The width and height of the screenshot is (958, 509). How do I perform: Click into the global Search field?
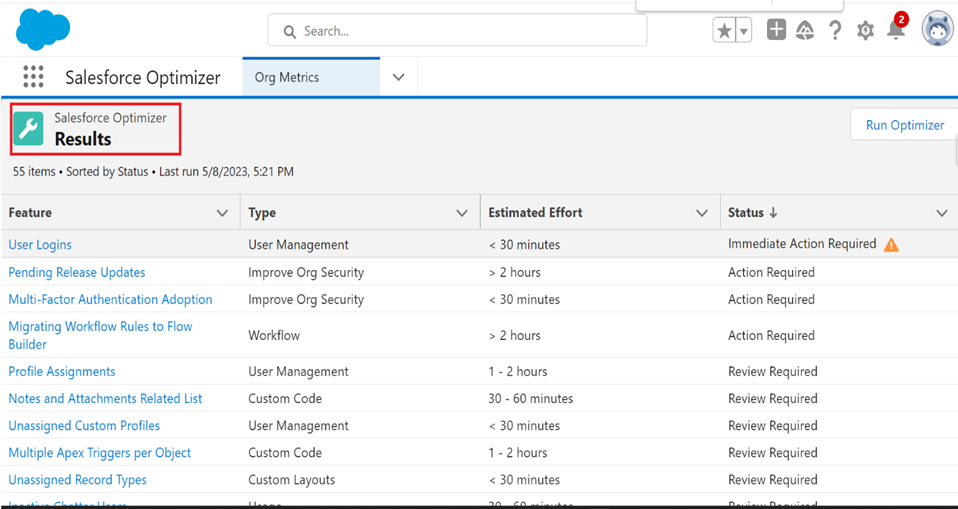click(x=457, y=31)
